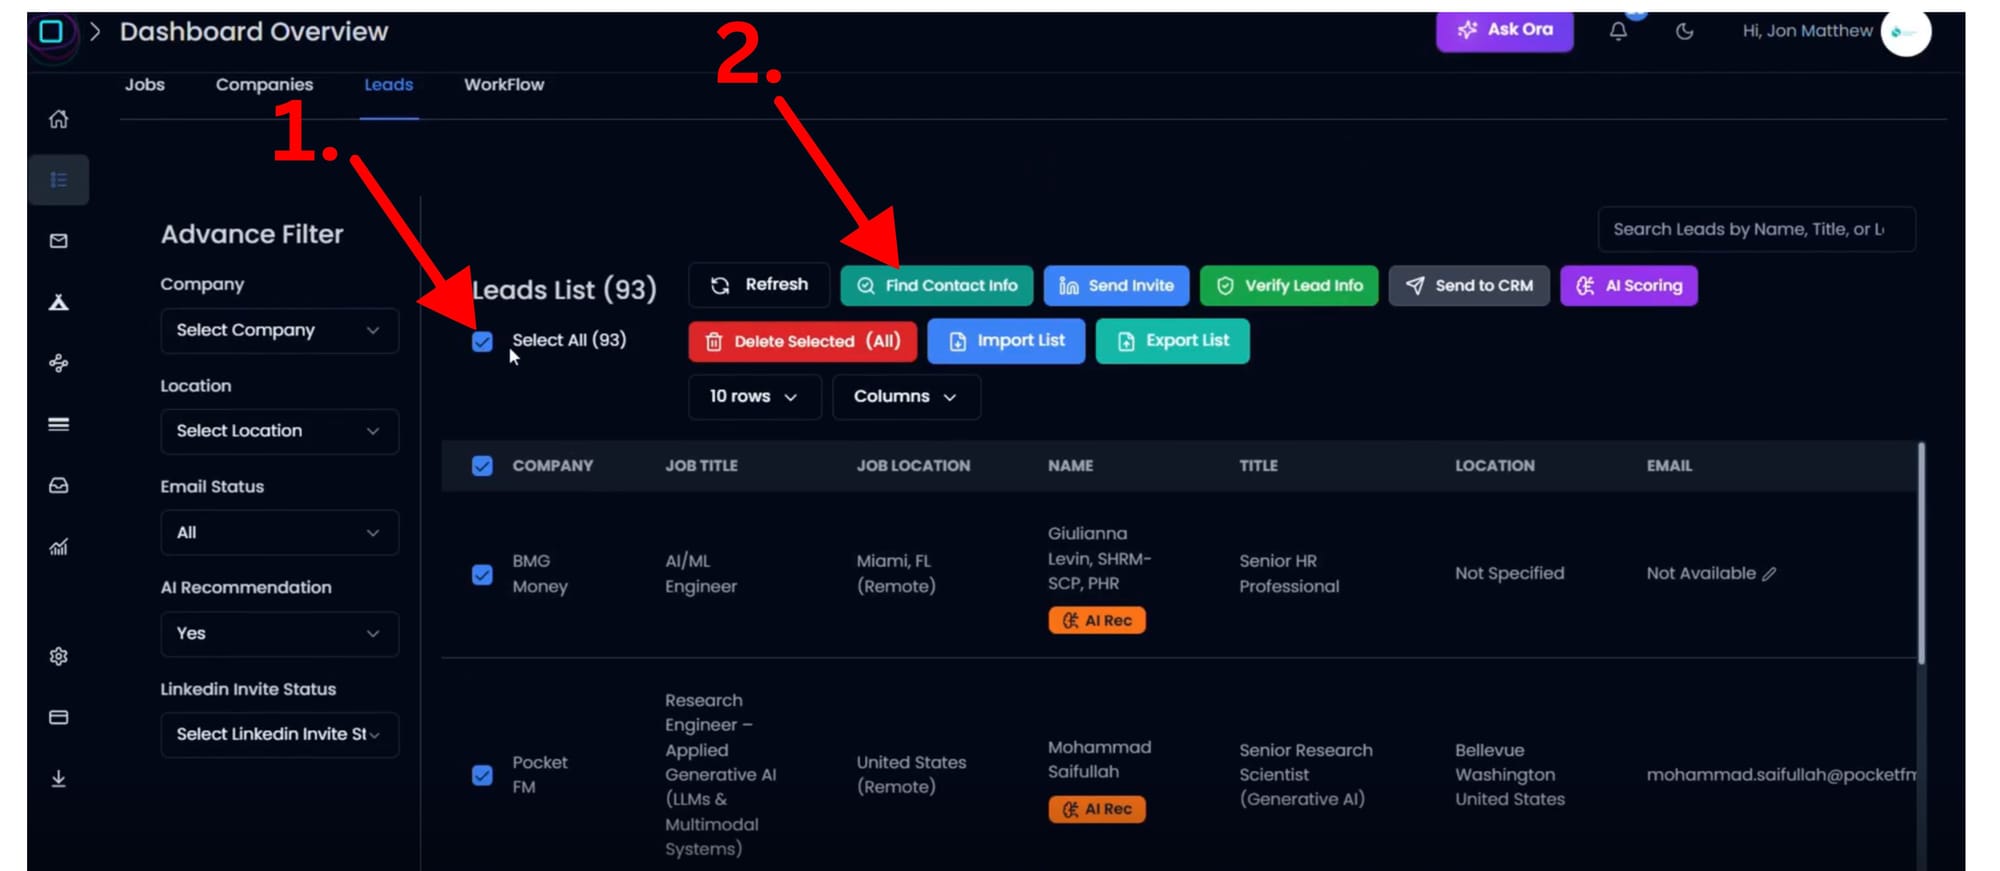The height and width of the screenshot is (871, 2000).
Task: Open the settings gear in sidebar
Action: point(59,656)
